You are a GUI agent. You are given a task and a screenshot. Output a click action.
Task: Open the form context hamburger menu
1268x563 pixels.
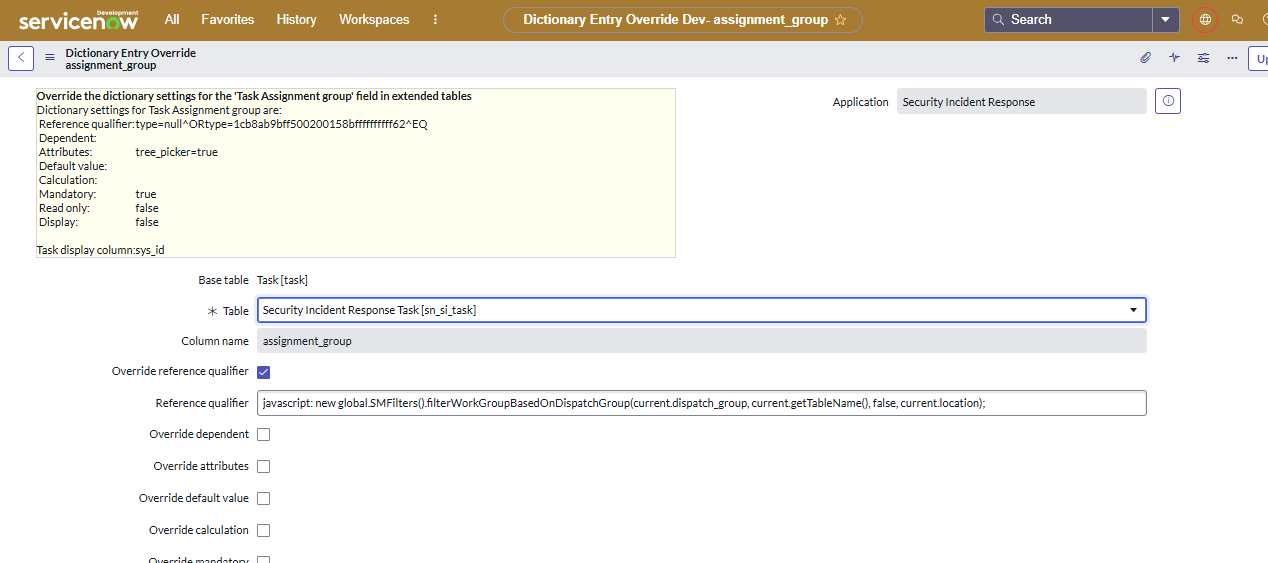[50, 58]
